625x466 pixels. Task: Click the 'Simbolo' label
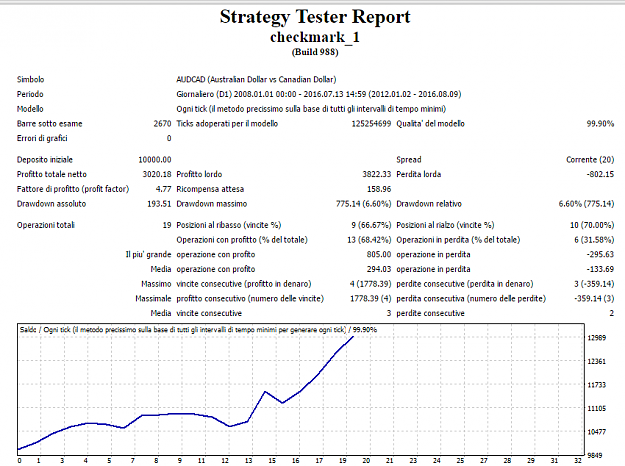30,79
